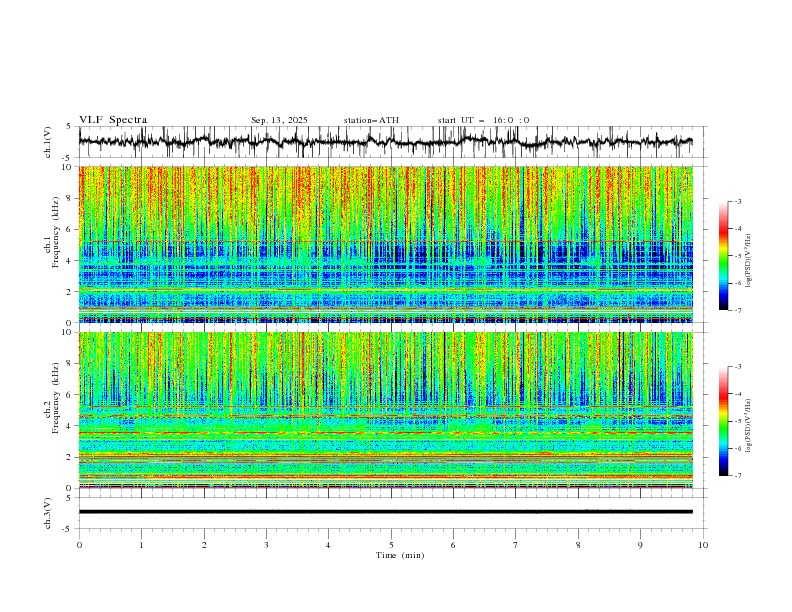This screenshot has width=792, height=612.
Task: Click the 'ch.1(V)' waveform axis label
Action: [x=47, y=142]
